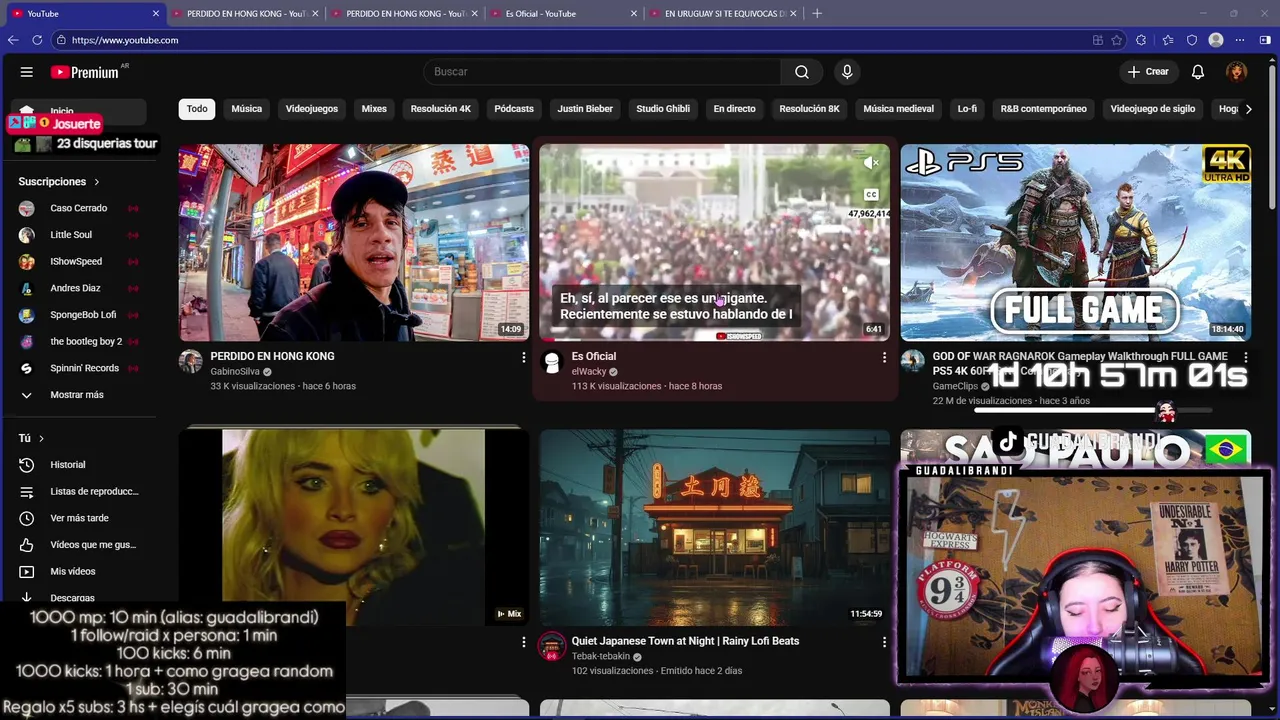
Task: Open the God of War FULL GAME thumbnail
Action: 1075,243
